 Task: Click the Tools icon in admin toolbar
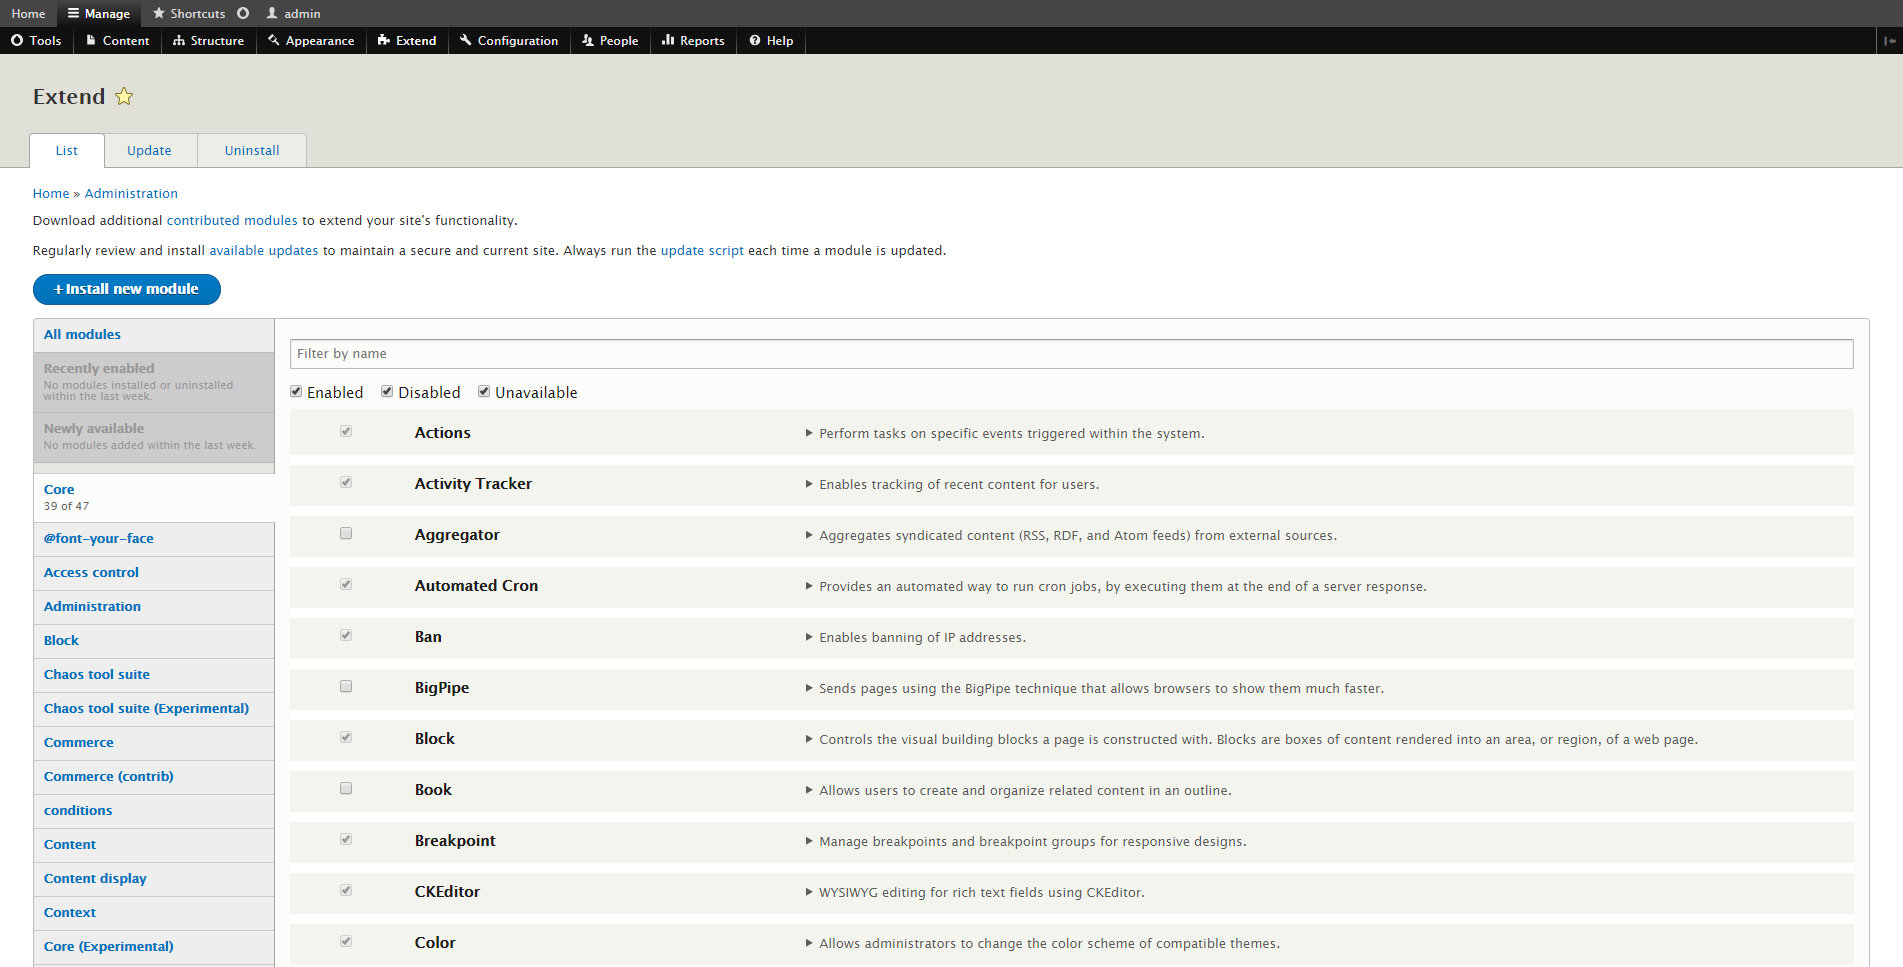coord(17,41)
